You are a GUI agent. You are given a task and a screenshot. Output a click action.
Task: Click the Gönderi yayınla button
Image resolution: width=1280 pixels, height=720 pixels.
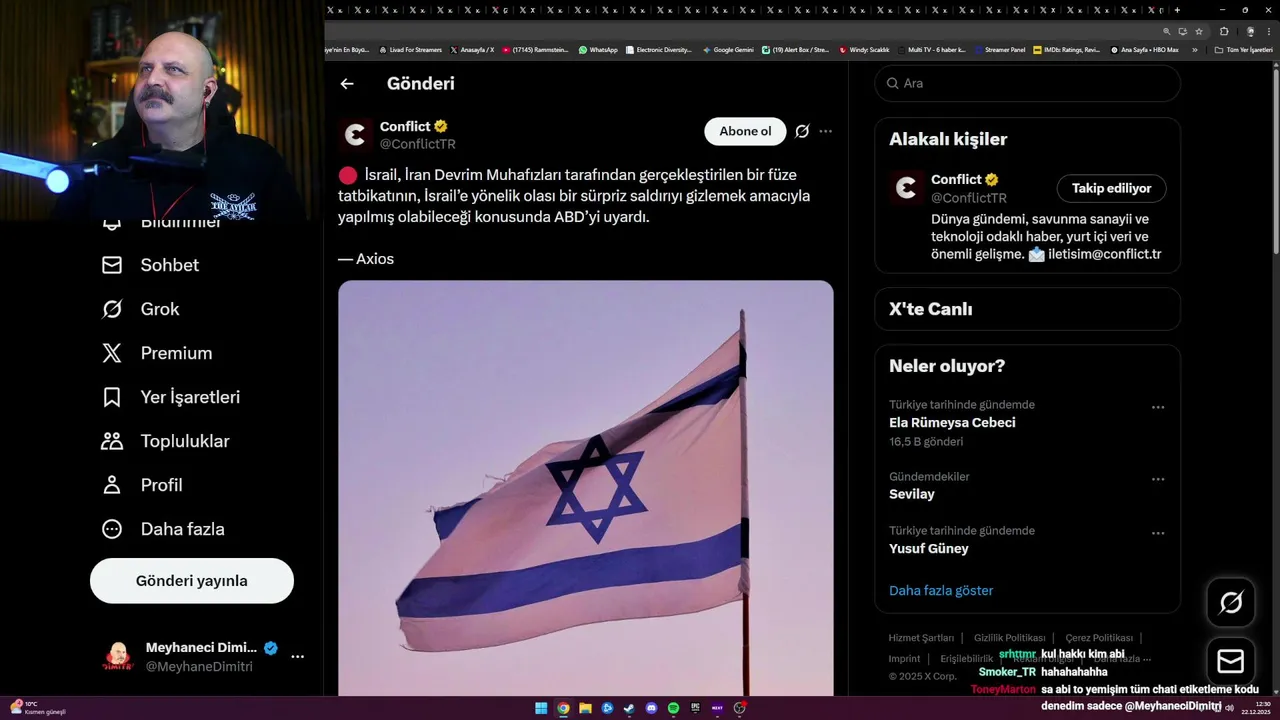[192, 581]
